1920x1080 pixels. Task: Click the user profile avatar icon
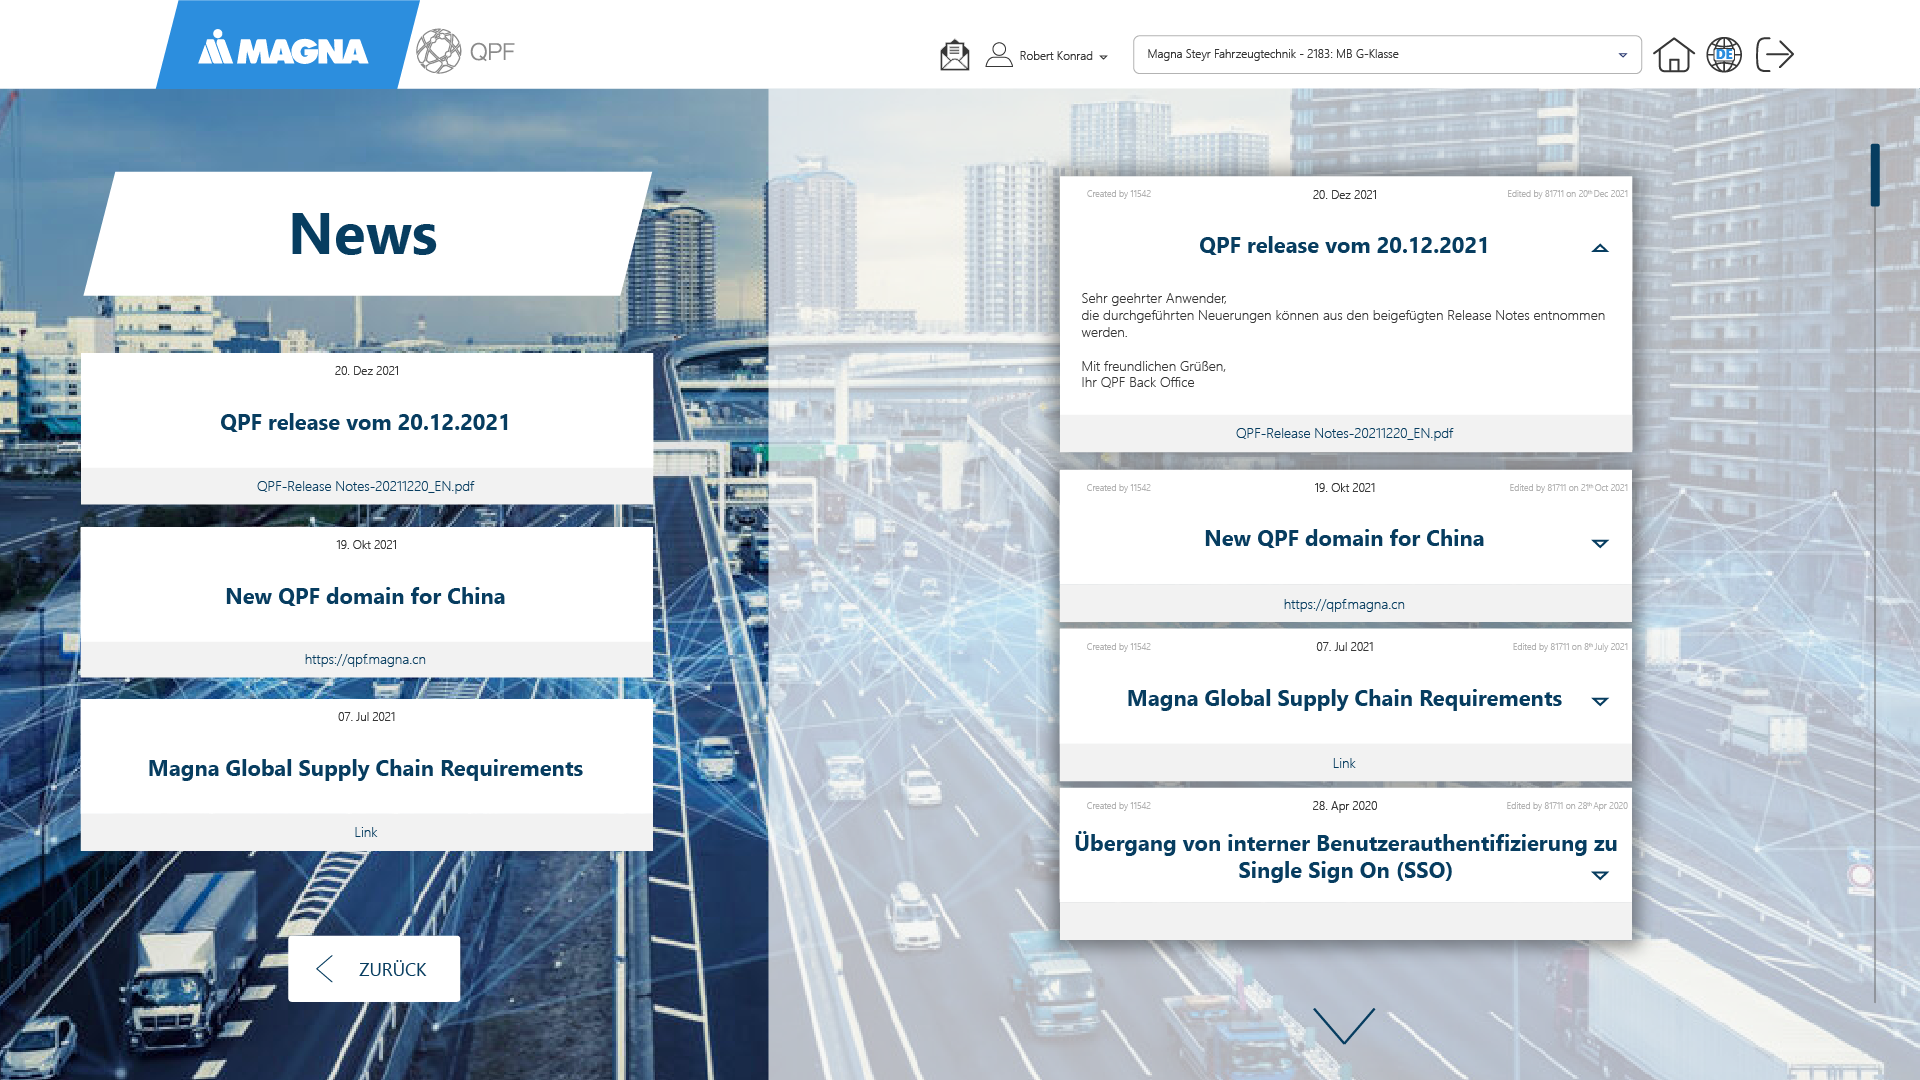(x=999, y=55)
